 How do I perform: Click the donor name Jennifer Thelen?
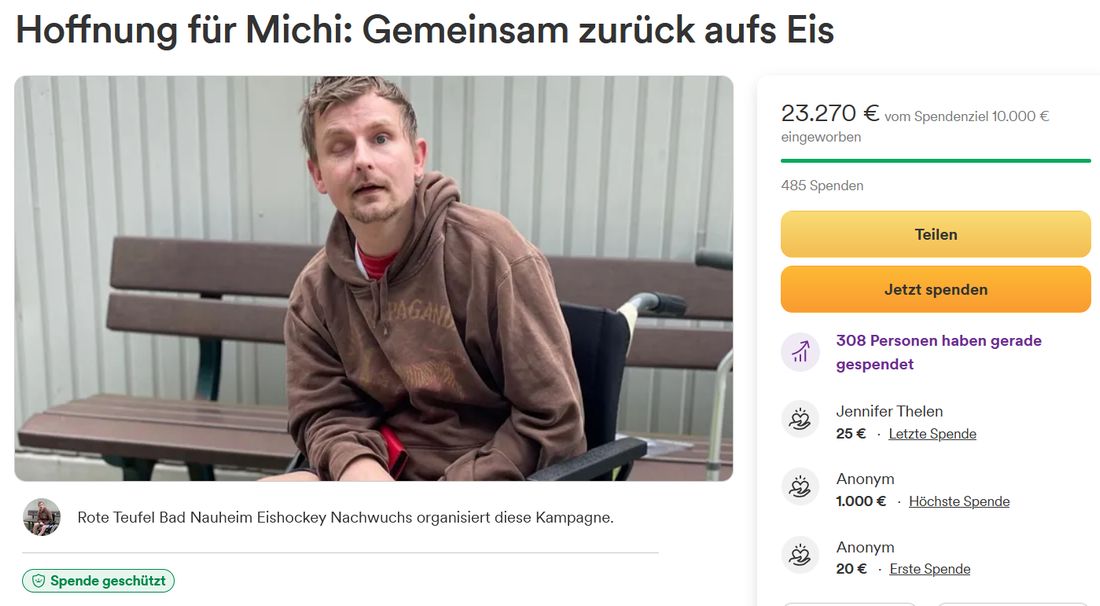tap(890, 412)
